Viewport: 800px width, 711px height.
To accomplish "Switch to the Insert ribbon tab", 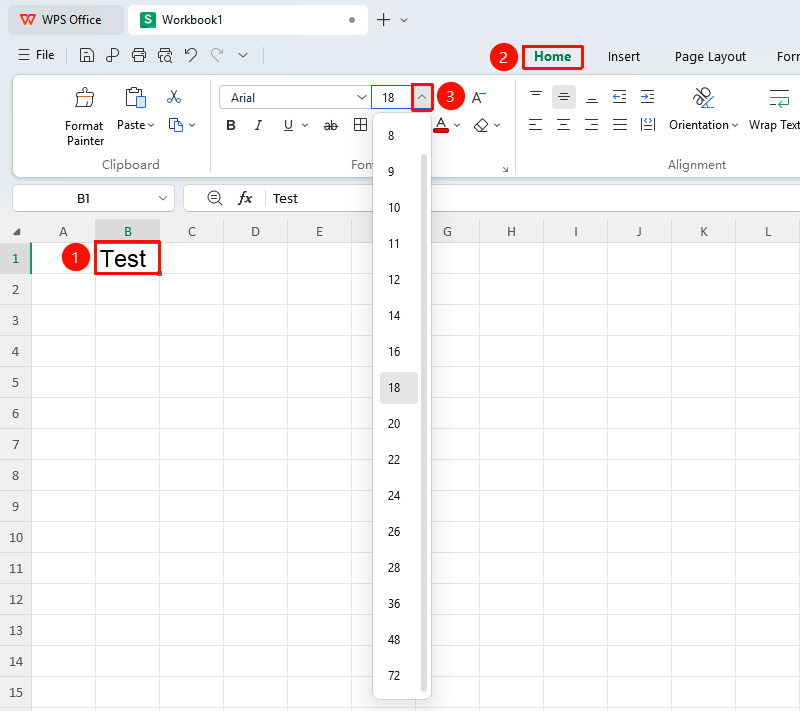I will [x=623, y=57].
